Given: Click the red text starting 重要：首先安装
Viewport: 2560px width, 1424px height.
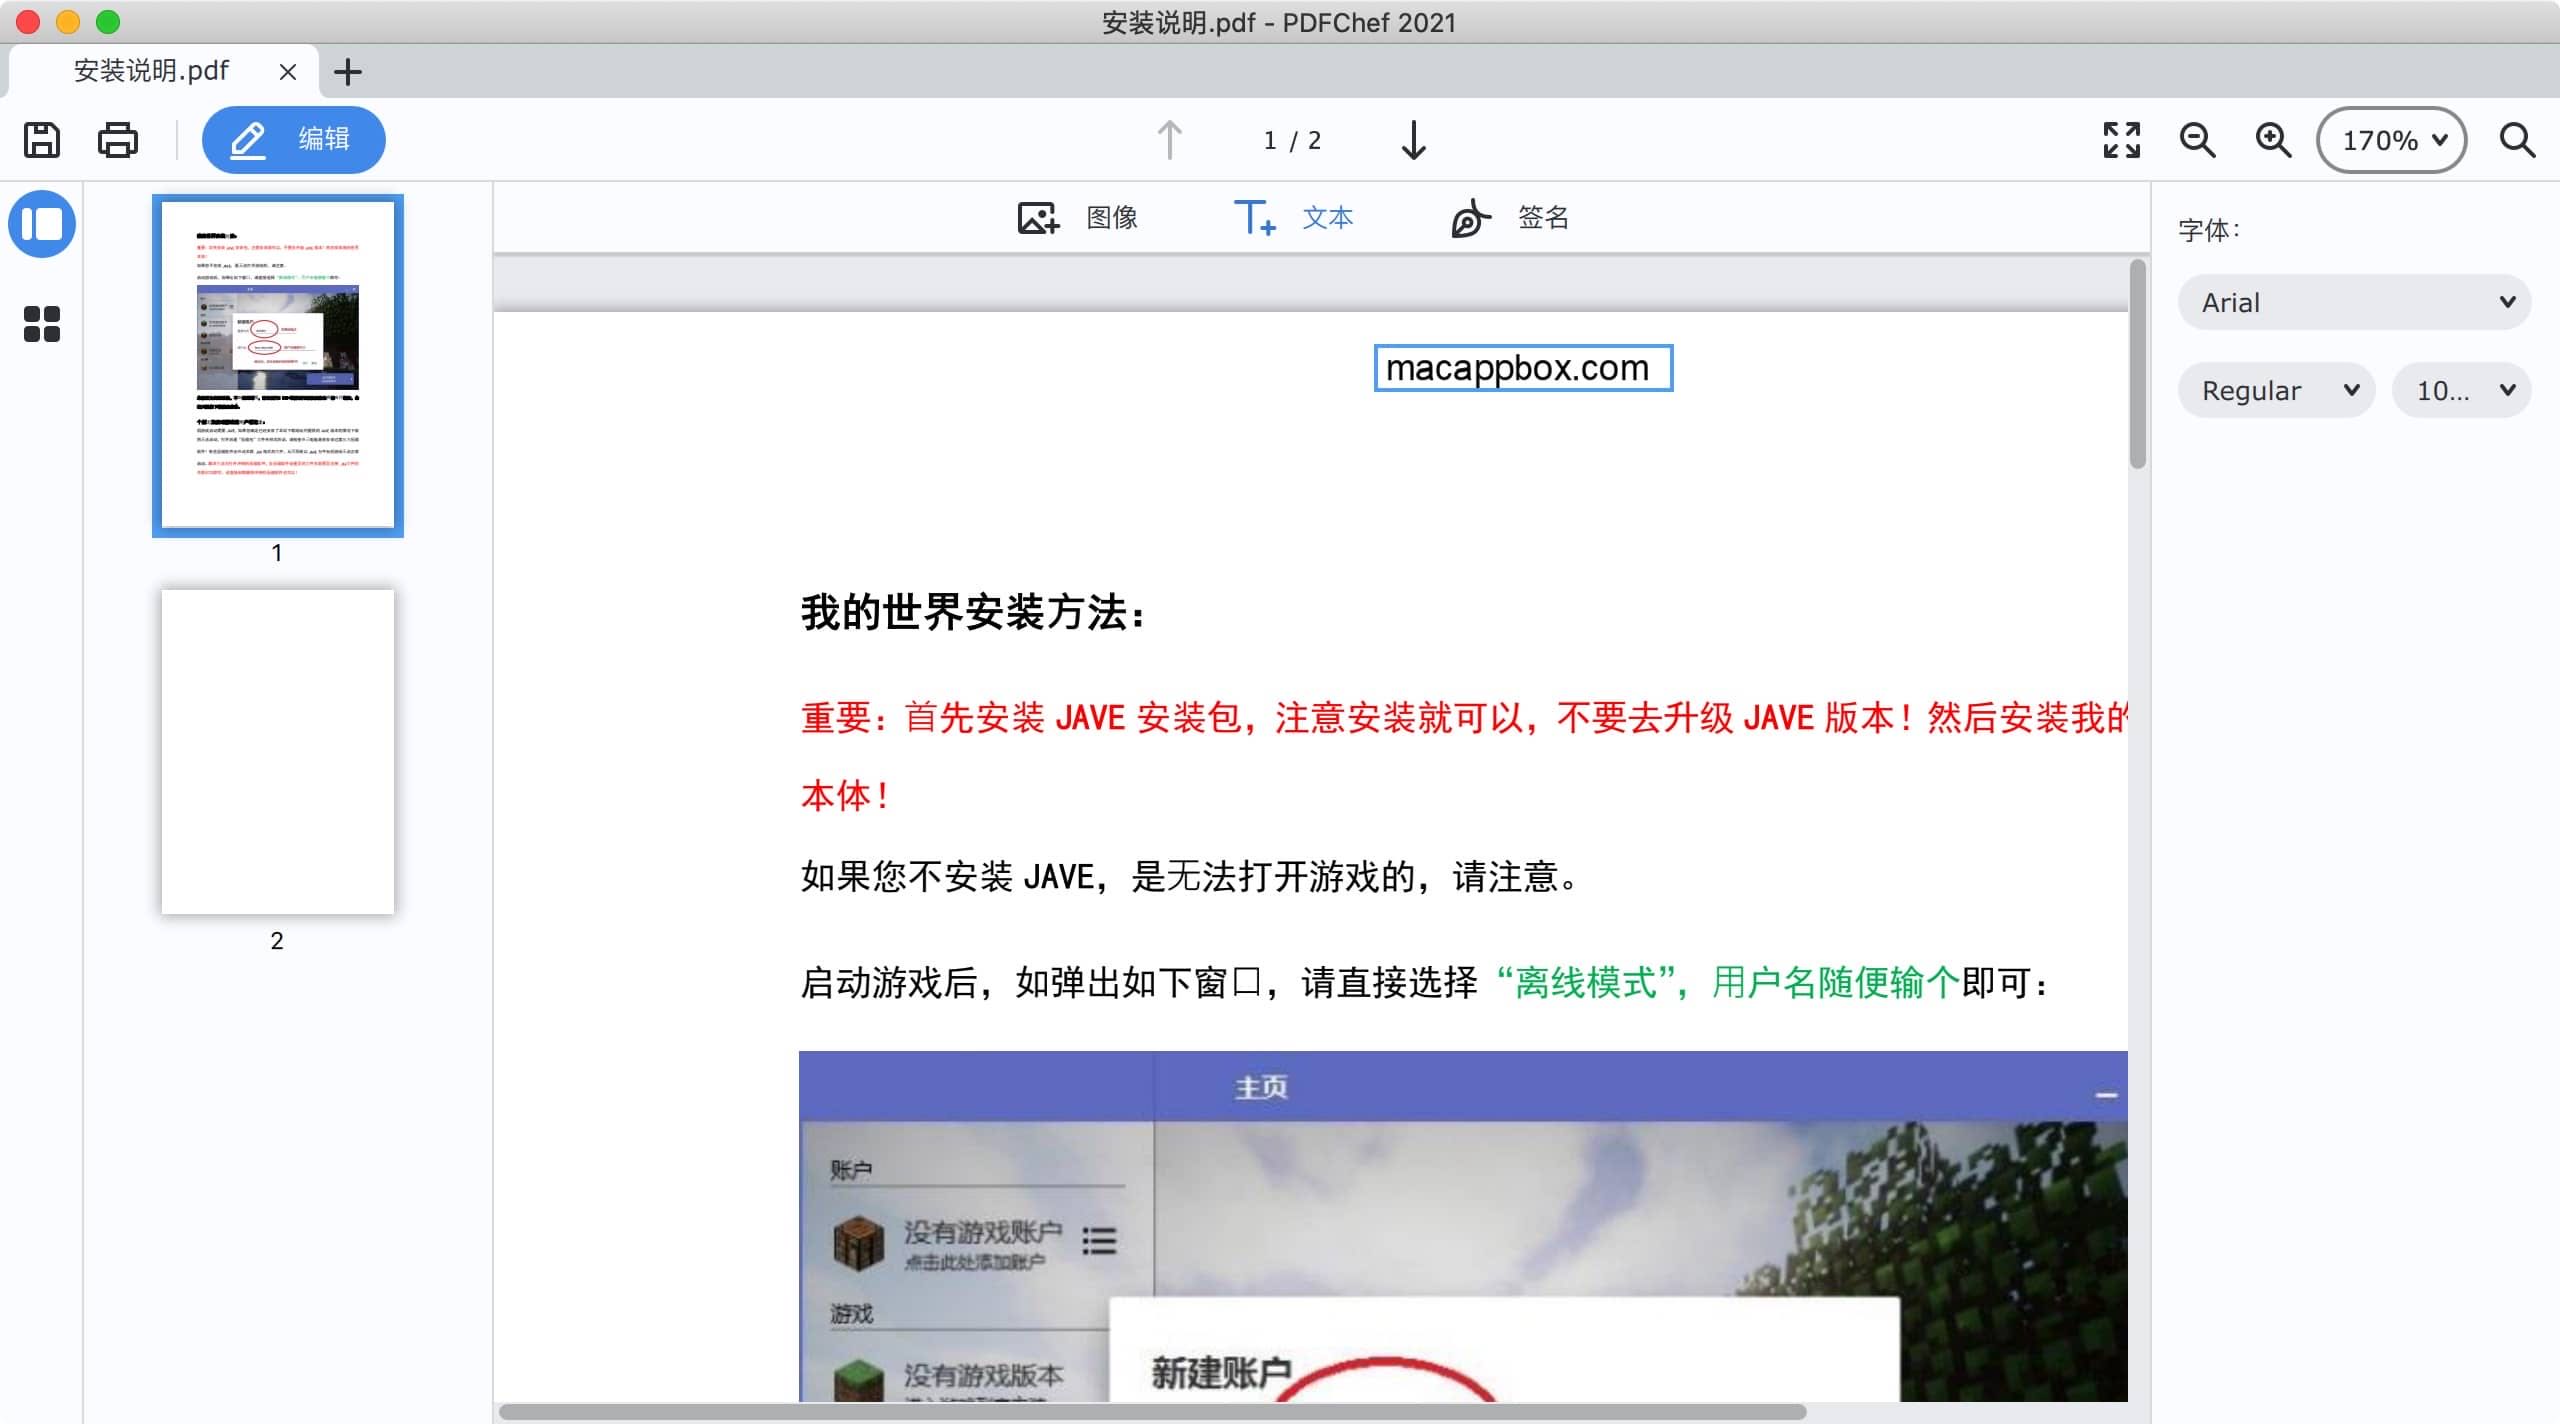Looking at the screenshot, I should 1464,718.
